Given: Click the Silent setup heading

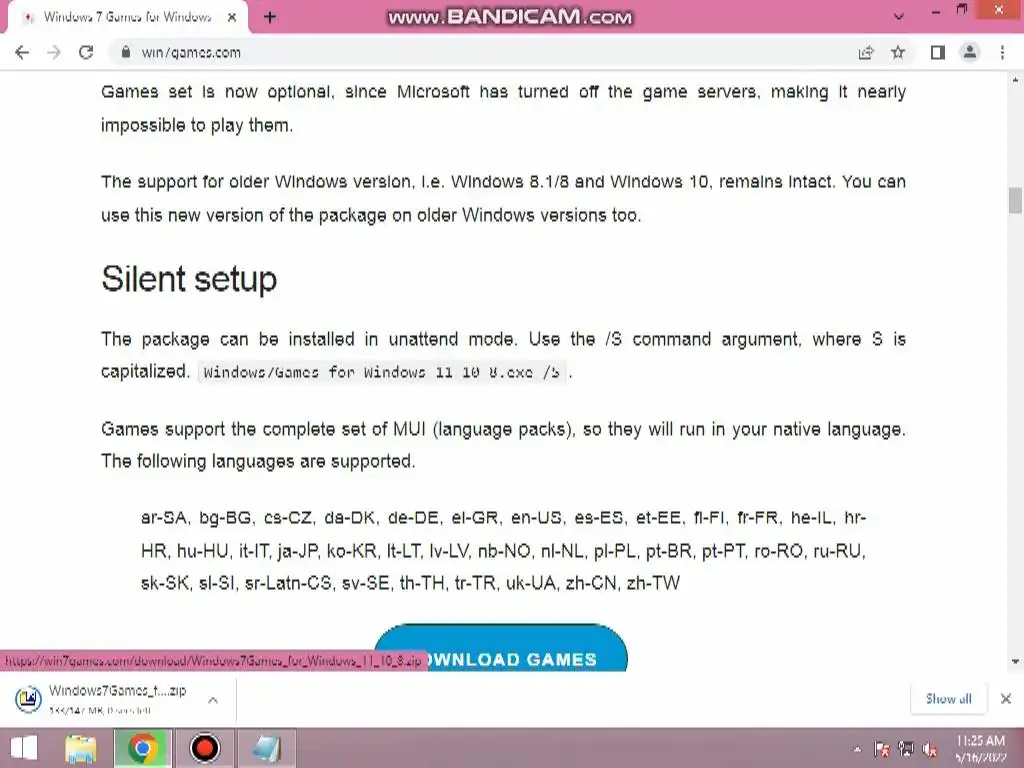Looking at the screenshot, I should coord(189,280).
